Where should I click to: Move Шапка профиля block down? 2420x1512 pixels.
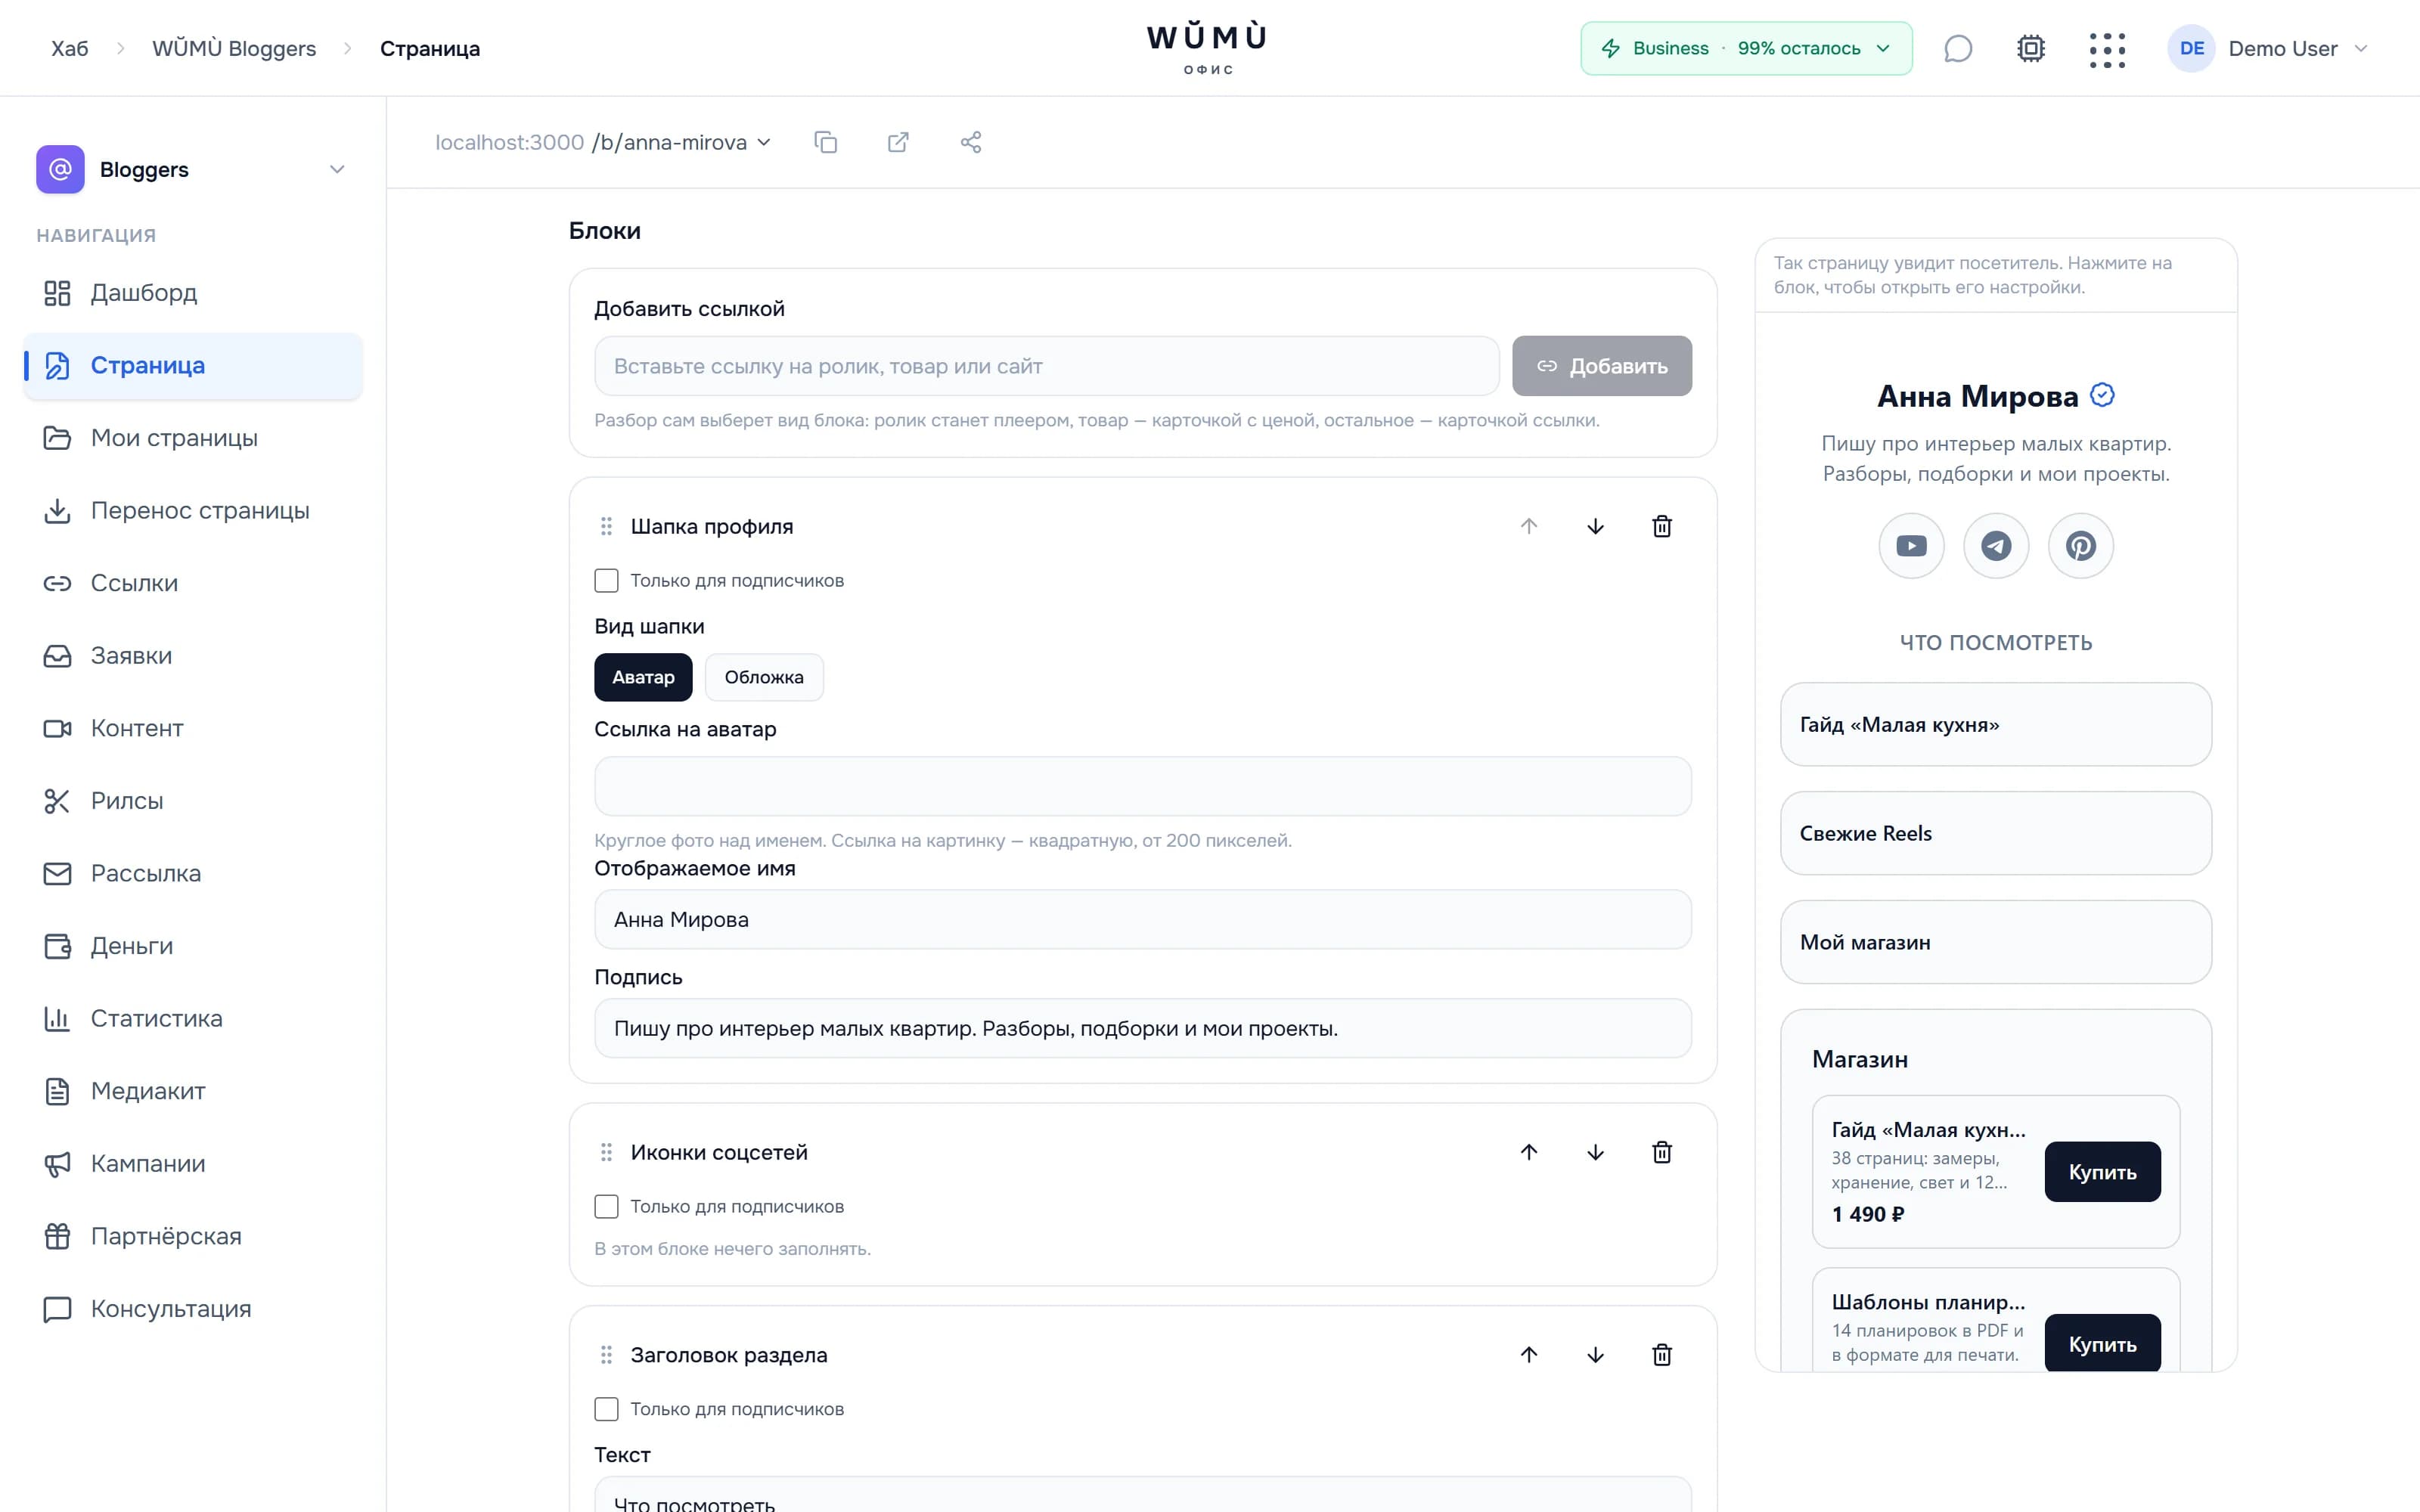1595,526
